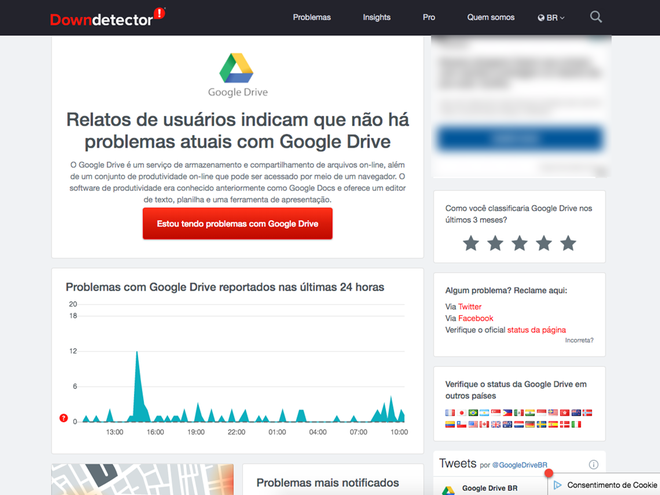The image size is (660, 495).
Task: Select the India flag
Action: pos(530,412)
